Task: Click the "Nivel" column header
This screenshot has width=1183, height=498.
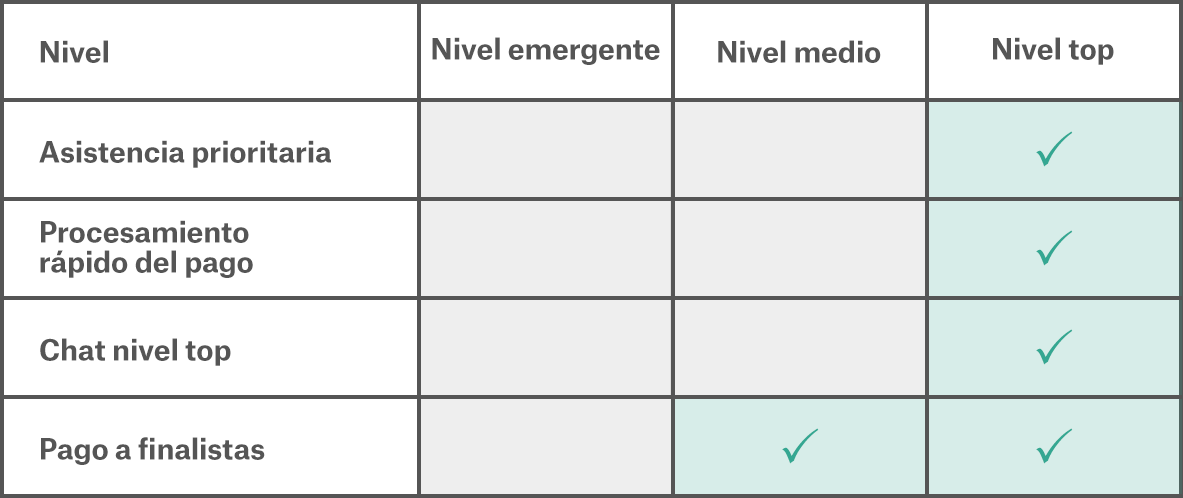Action: tap(75, 52)
